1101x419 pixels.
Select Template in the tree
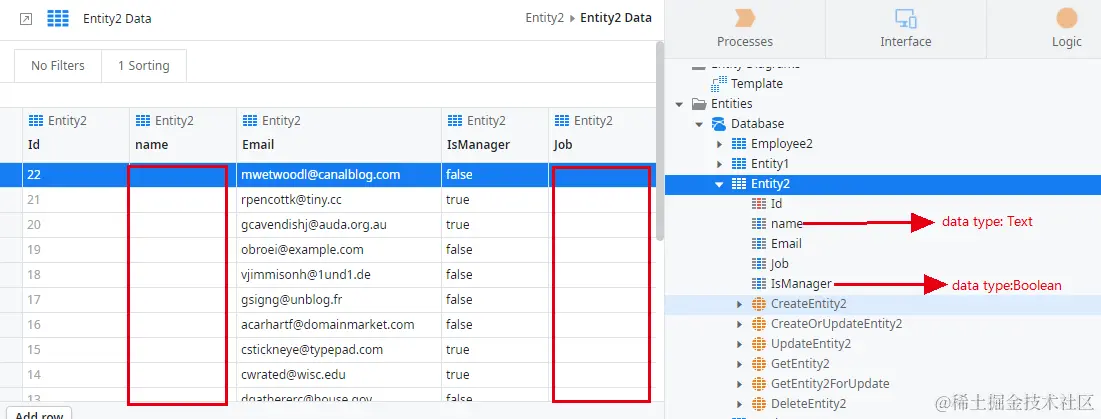756,84
